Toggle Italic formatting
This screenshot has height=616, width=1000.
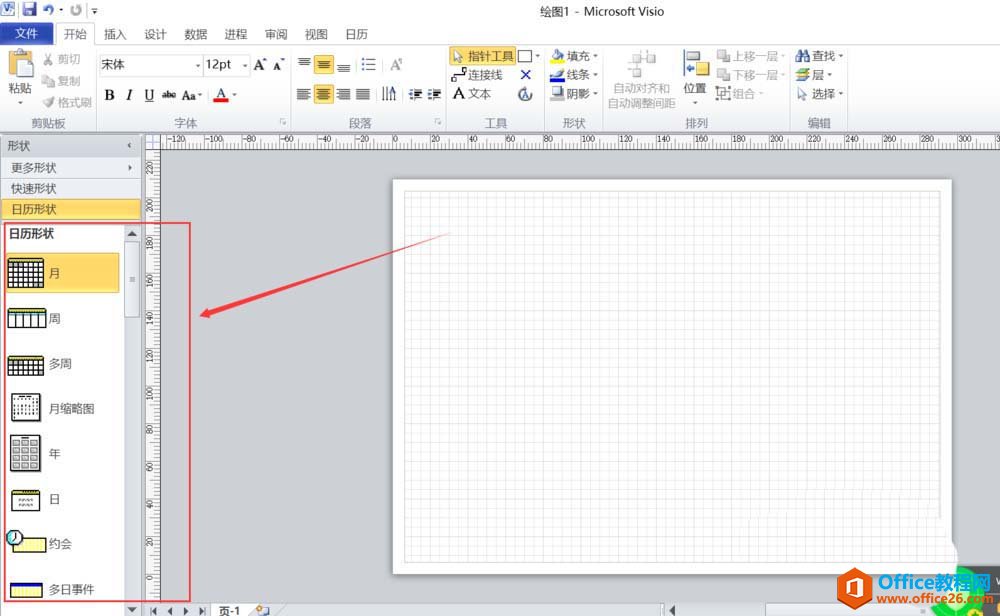[x=129, y=95]
